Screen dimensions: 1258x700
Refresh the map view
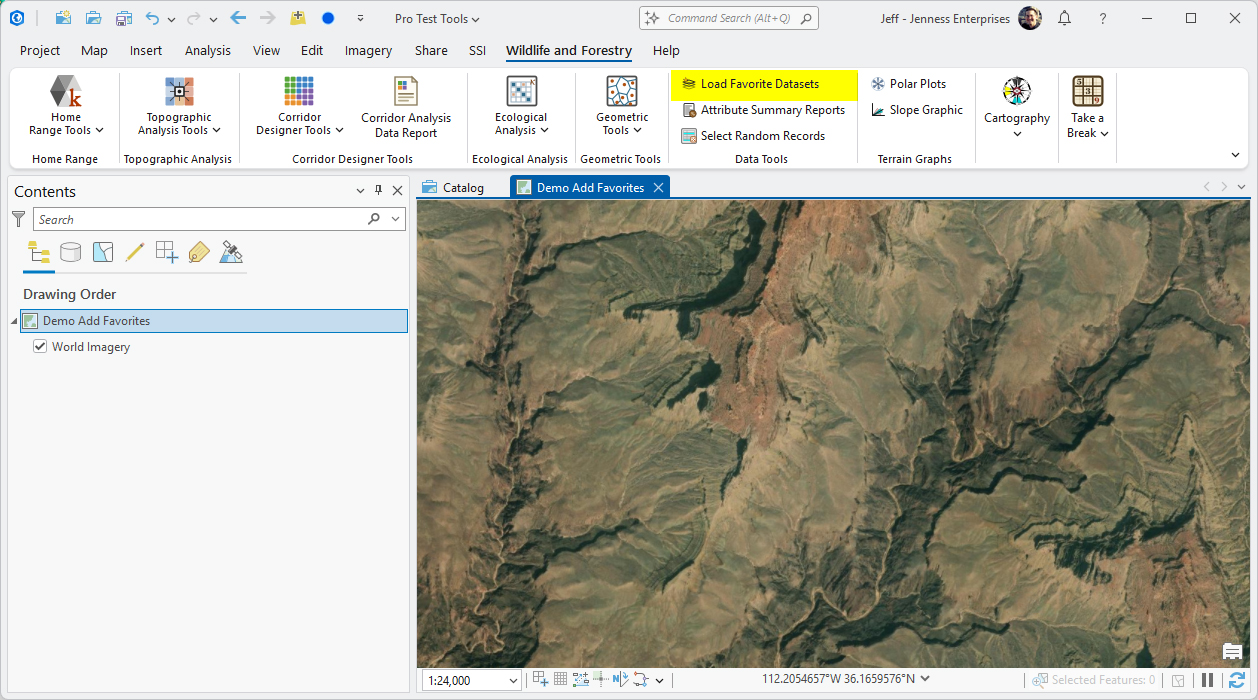coord(1237,680)
